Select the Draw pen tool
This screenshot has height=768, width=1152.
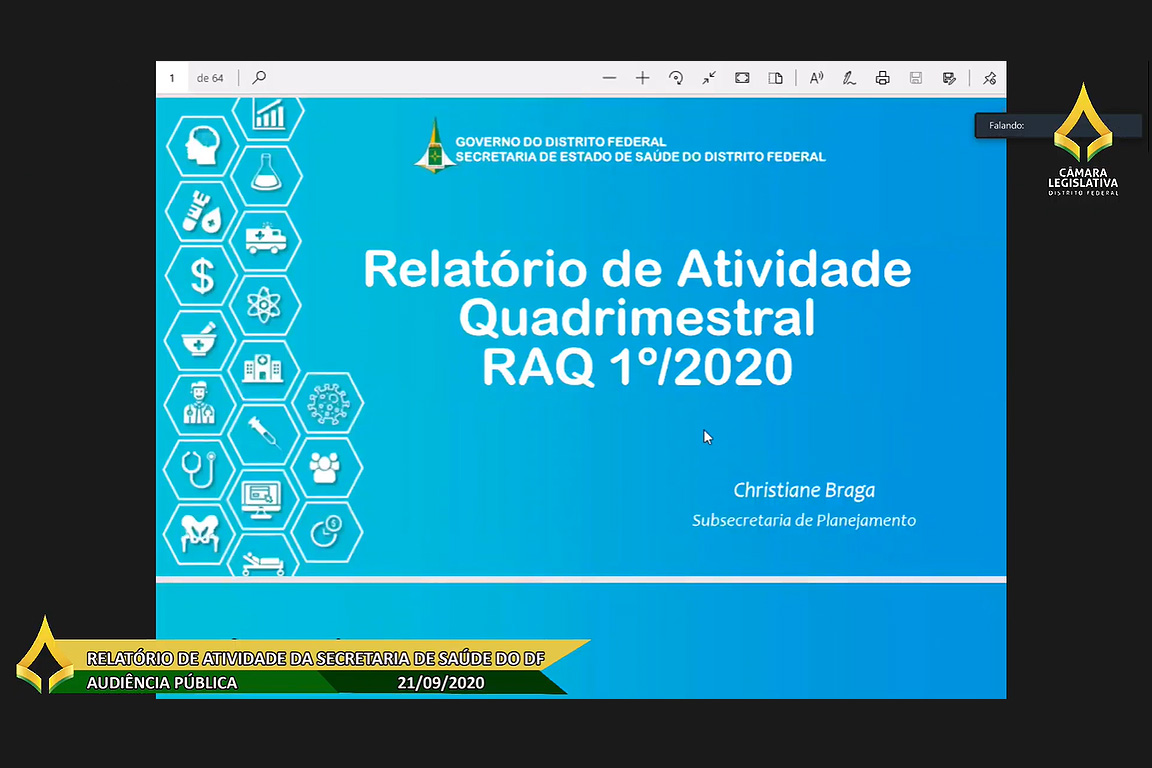pyautogui.click(x=849, y=78)
